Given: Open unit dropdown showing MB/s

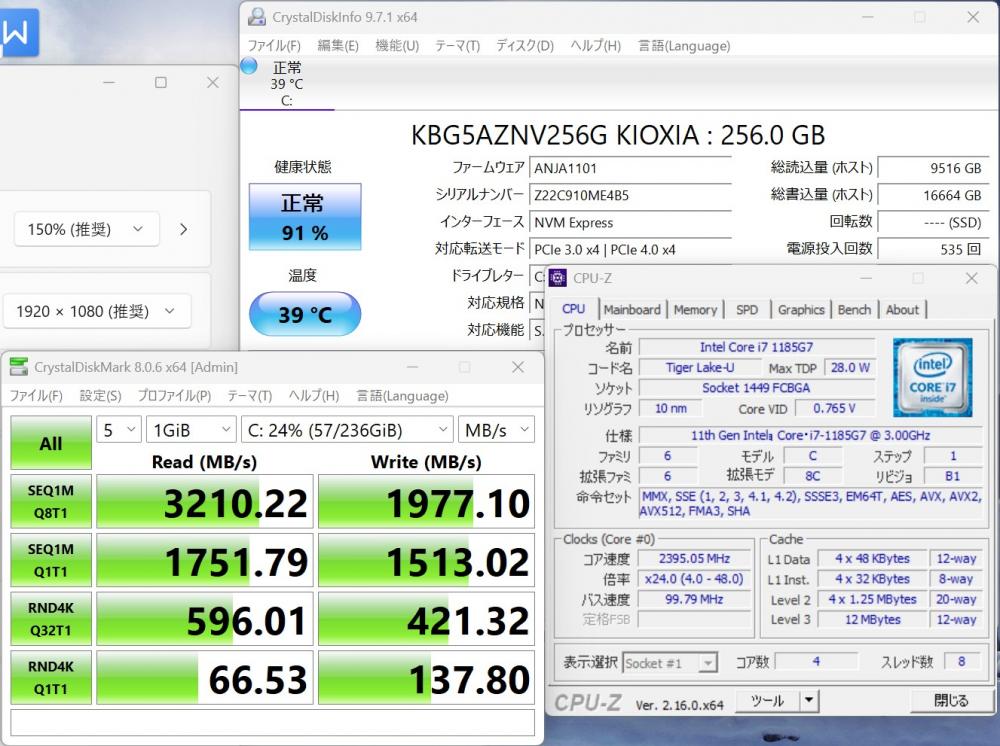Looking at the screenshot, I should [x=497, y=430].
